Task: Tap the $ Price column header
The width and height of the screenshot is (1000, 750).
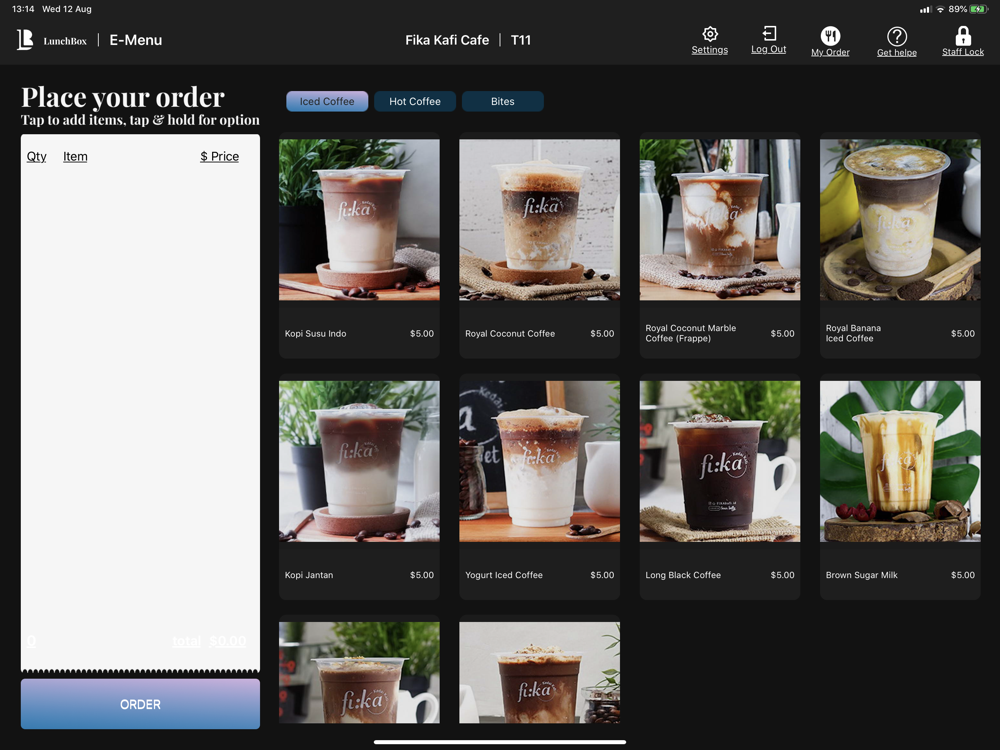Action: (219, 157)
